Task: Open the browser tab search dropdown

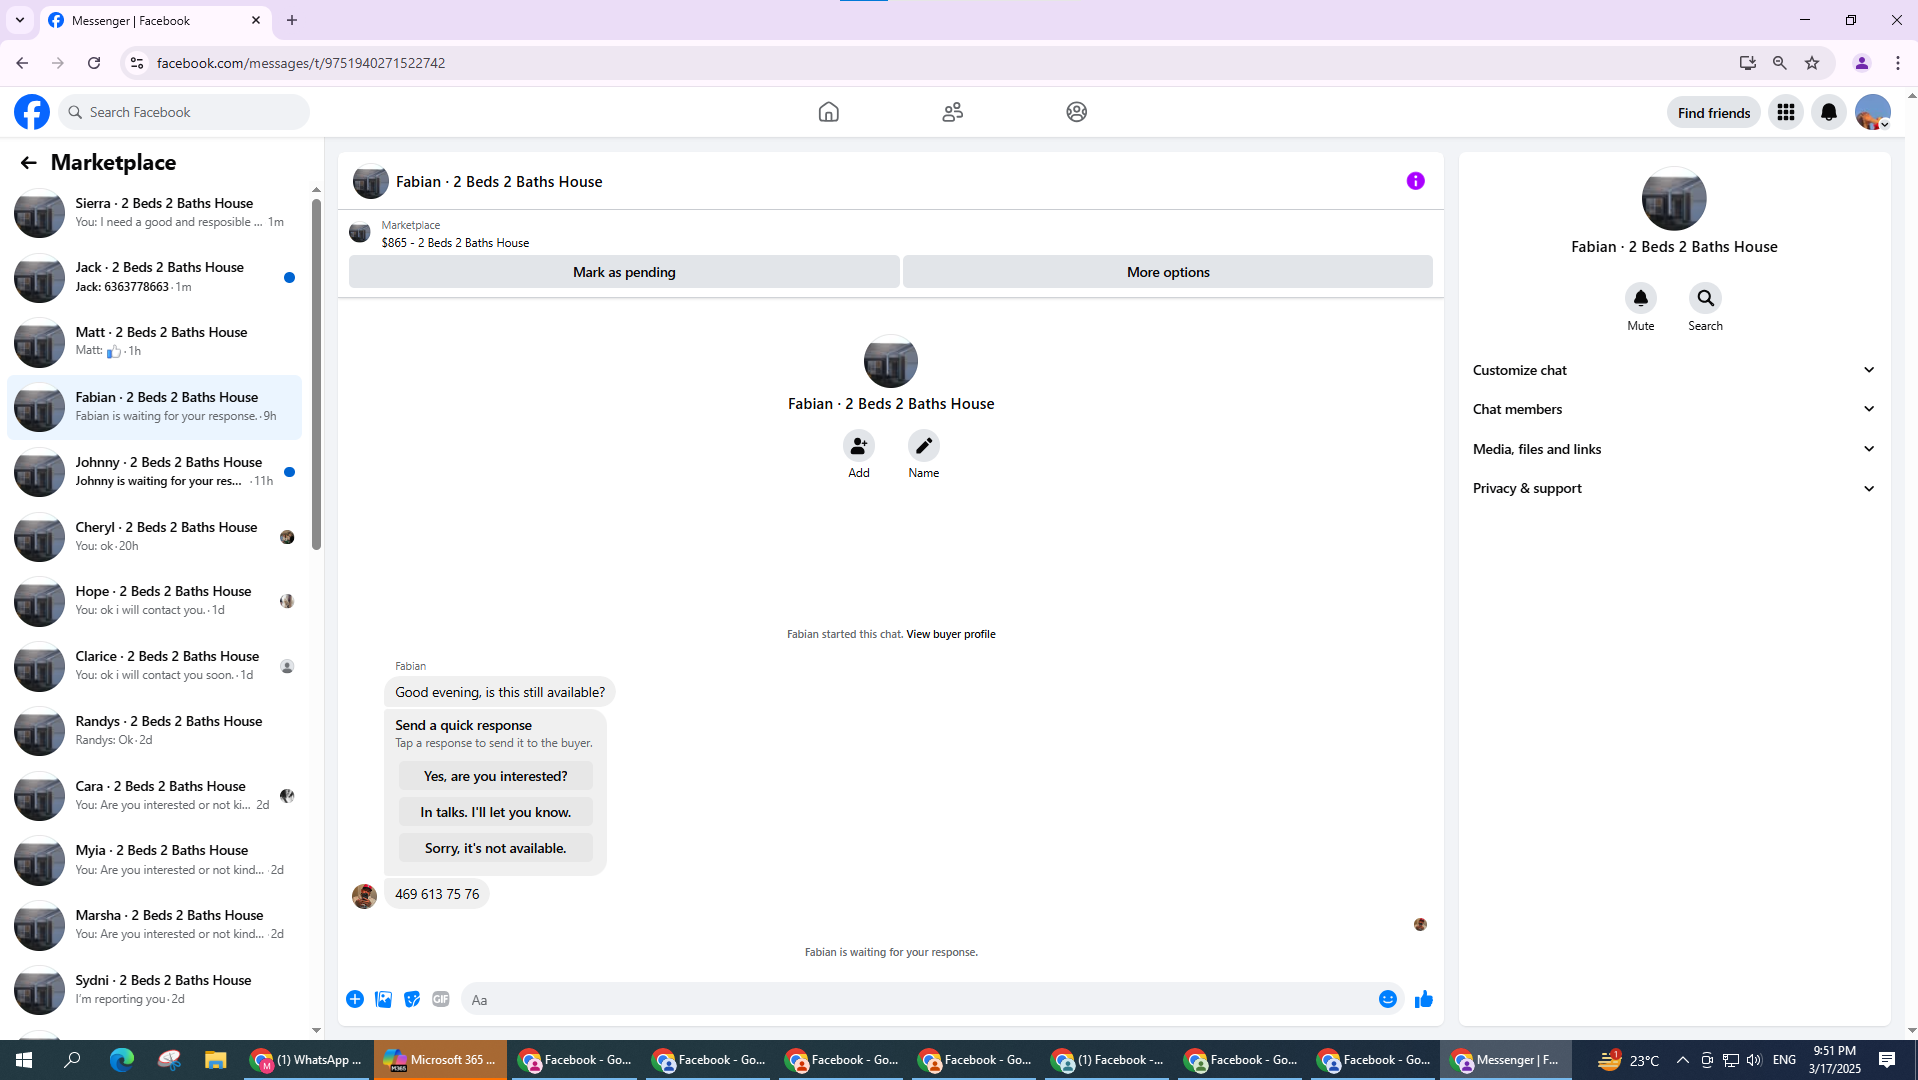Action: 20,20
